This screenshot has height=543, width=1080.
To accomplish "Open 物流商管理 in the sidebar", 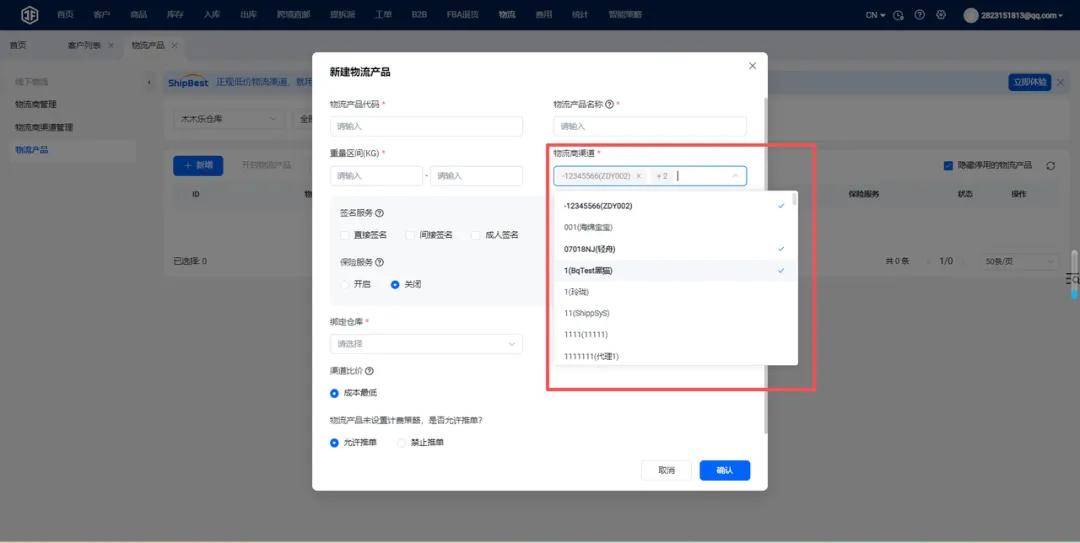I will (36, 104).
